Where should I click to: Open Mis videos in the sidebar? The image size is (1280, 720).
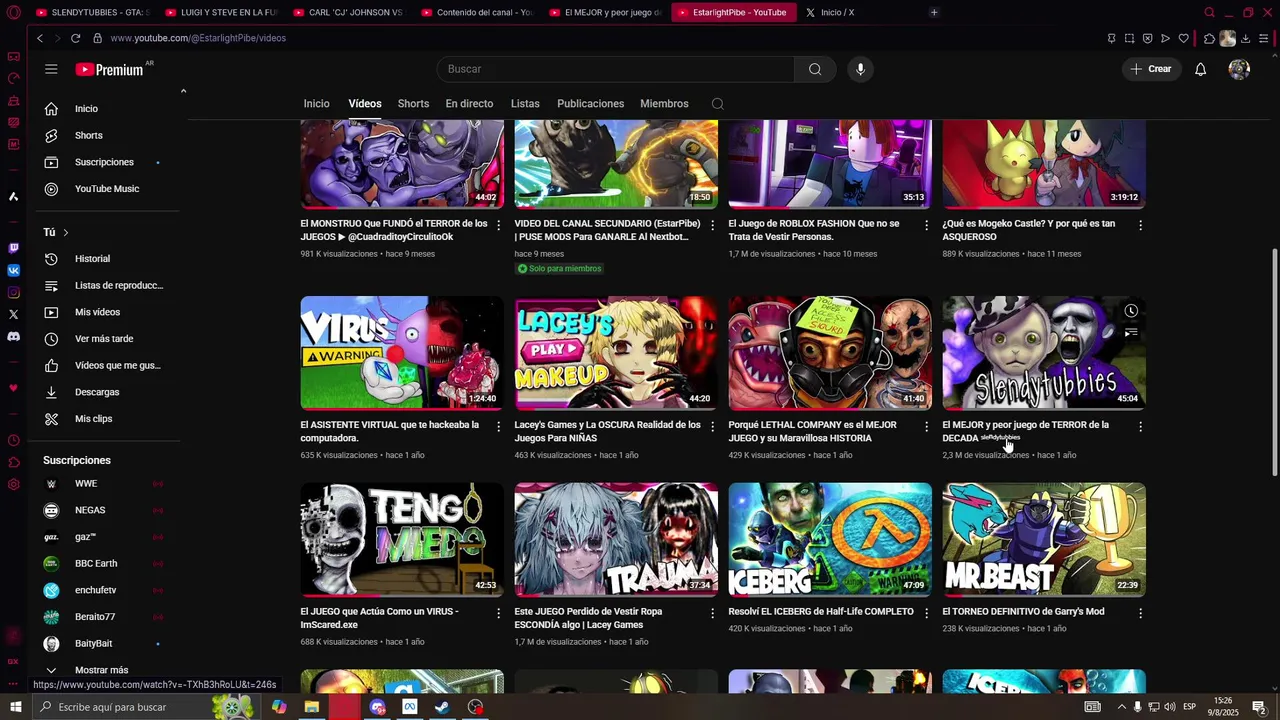pos(110,312)
